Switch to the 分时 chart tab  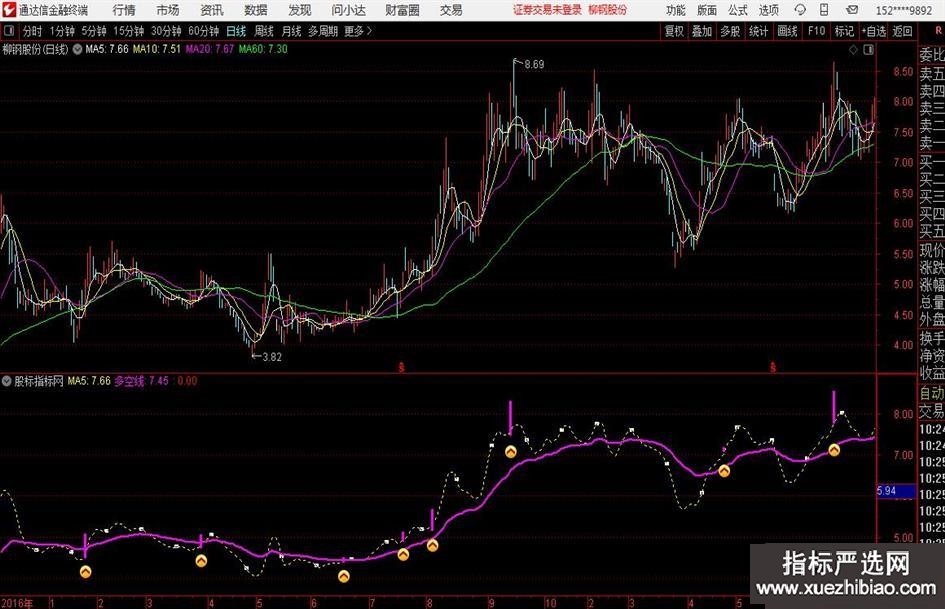33,31
